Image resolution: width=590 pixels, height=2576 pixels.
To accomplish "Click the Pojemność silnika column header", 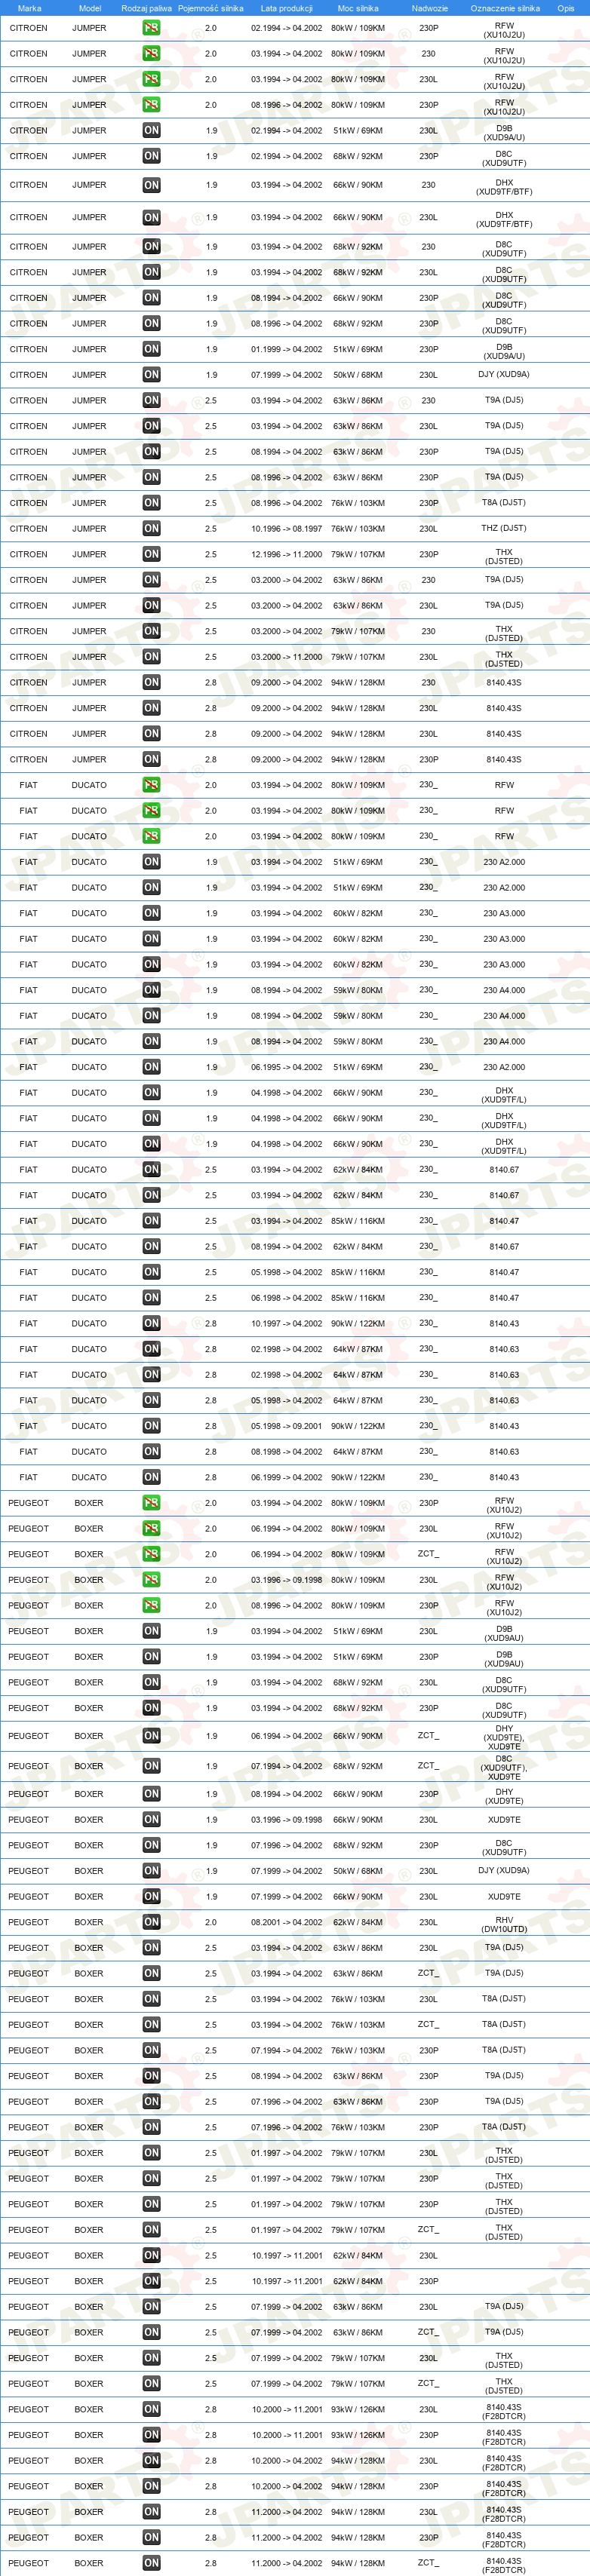I will pos(211,8).
